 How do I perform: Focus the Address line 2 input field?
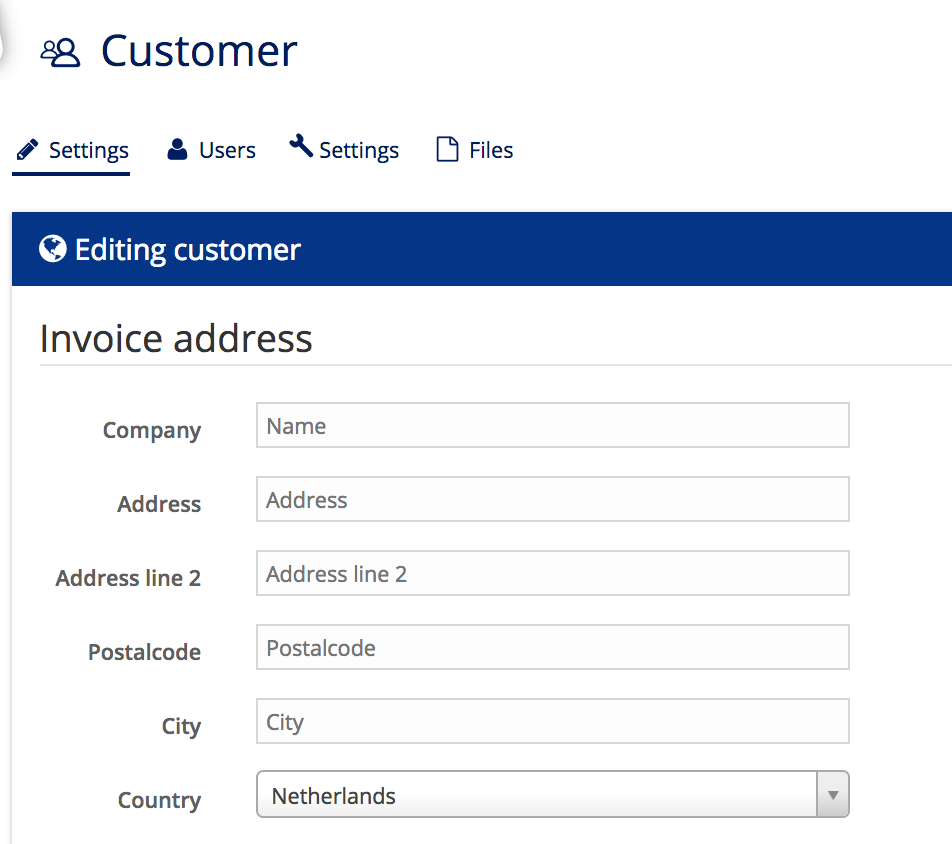pos(552,573)
